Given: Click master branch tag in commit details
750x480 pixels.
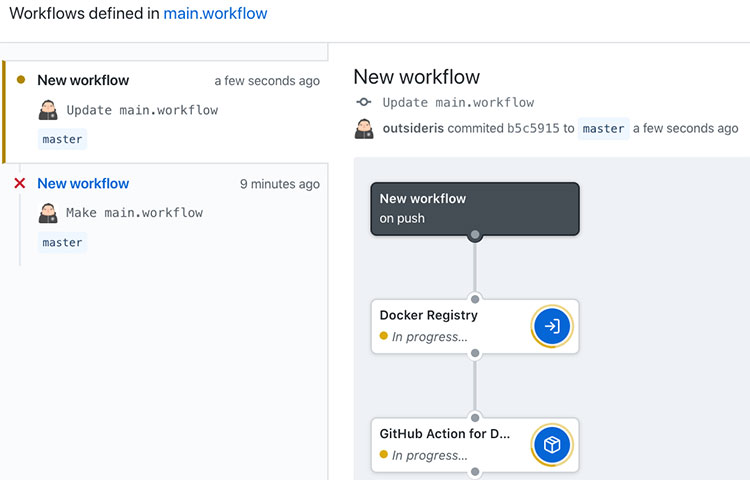Looking at the screenshot, I should 604,129.
